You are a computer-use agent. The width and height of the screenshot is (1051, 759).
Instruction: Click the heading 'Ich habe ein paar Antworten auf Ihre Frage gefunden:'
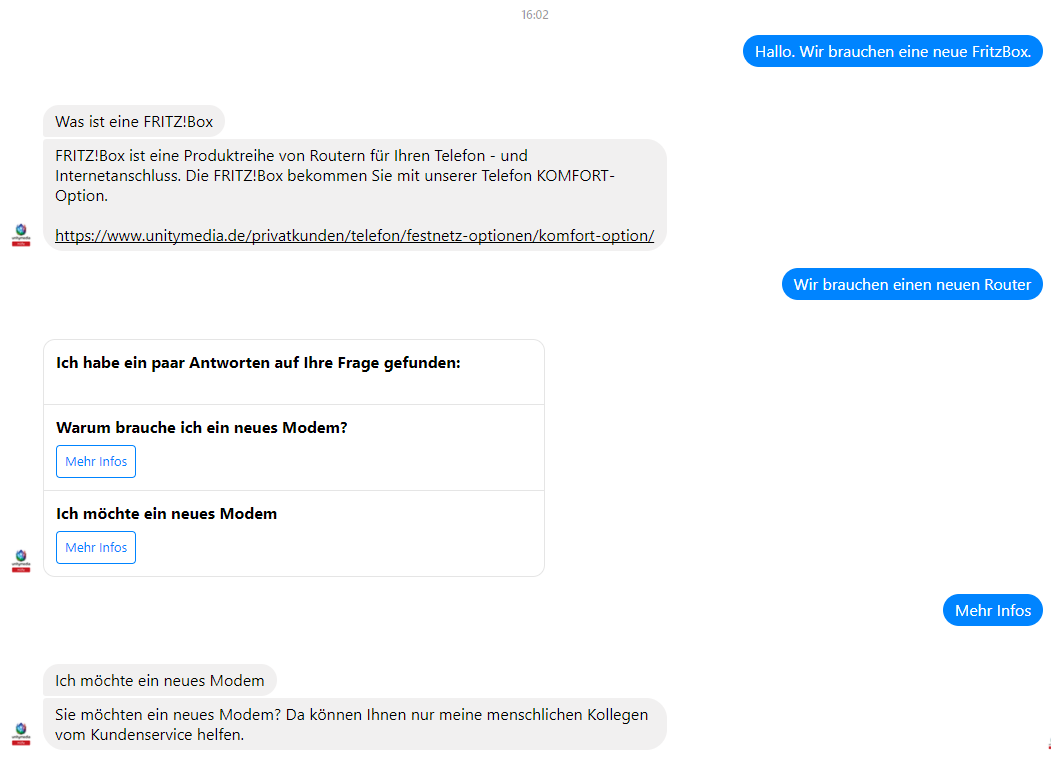pos(258,363)
